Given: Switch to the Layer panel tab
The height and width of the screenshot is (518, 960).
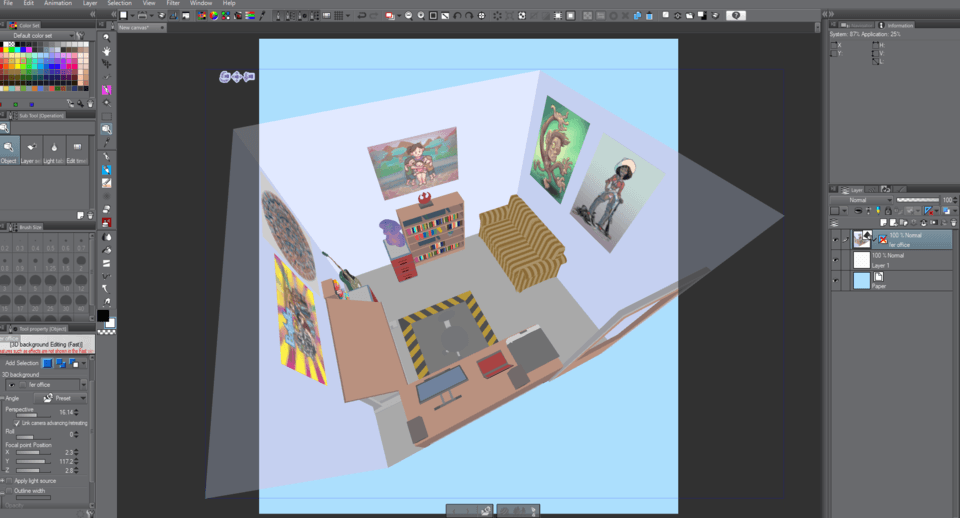Looking at the screenshot, I should coord(853,190).
